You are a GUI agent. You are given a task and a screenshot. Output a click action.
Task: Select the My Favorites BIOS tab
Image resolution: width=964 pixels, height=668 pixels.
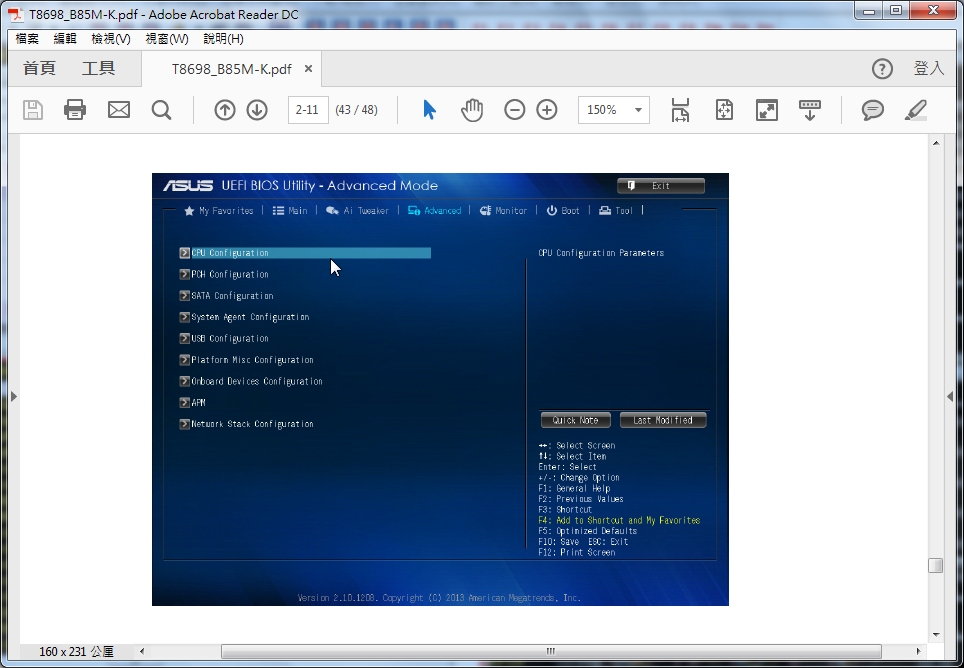point(219,211)
